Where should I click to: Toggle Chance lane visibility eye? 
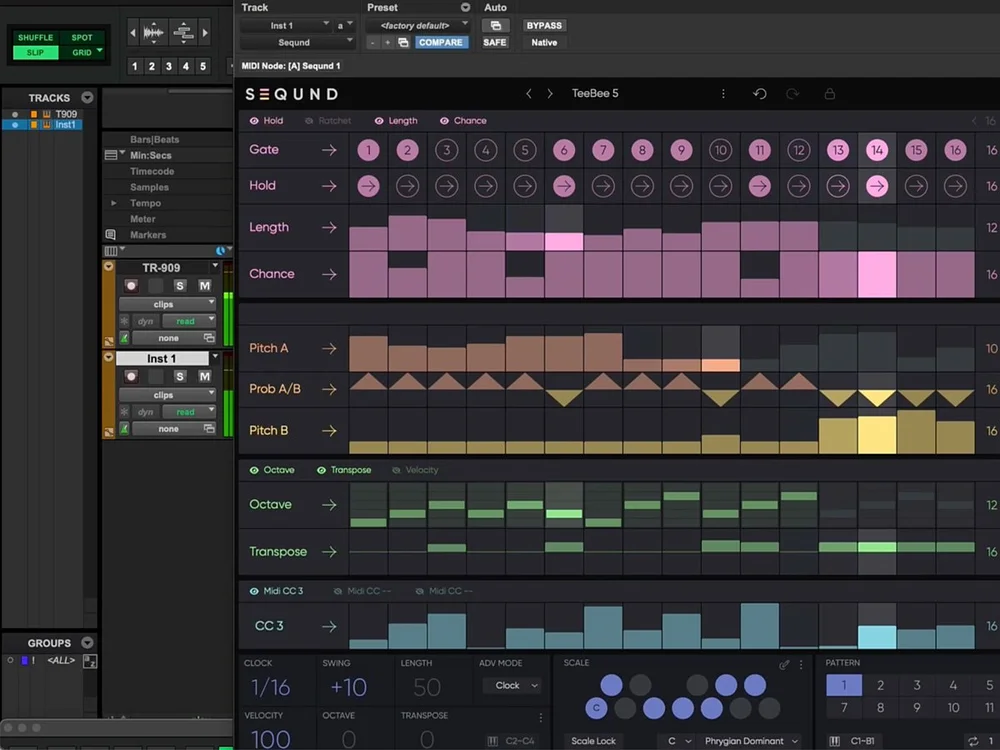pyautogui.click(x=445, y=121)
